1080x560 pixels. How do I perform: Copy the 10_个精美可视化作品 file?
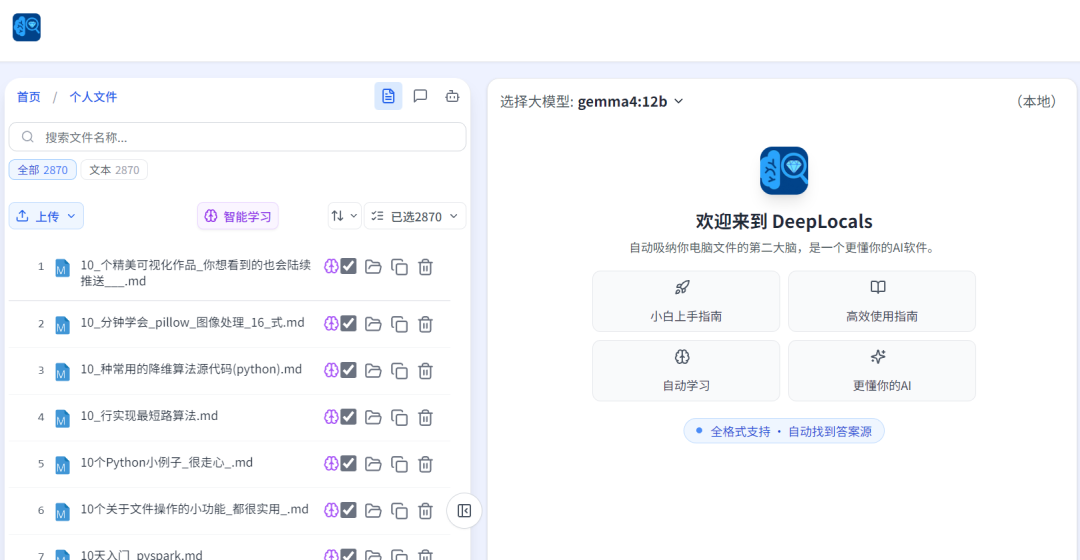pyautogui.click(x=399, y=267)
